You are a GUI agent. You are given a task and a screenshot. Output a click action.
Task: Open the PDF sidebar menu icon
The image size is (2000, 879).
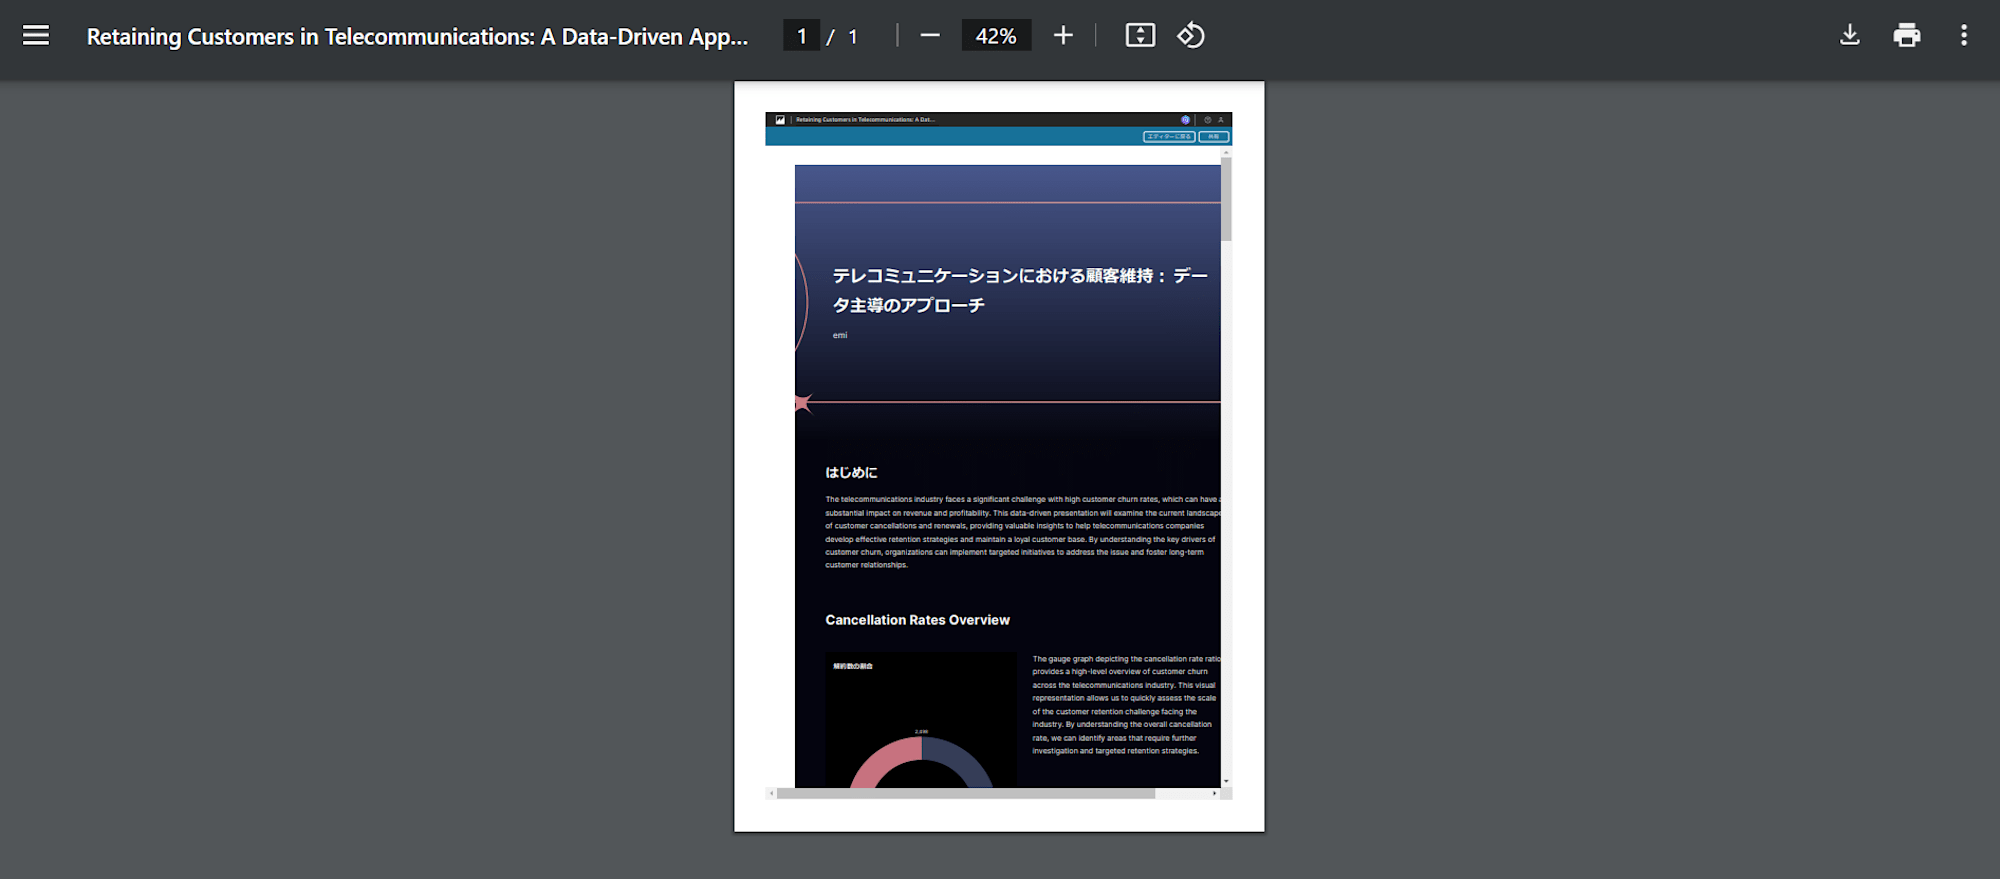pos(36,36)
